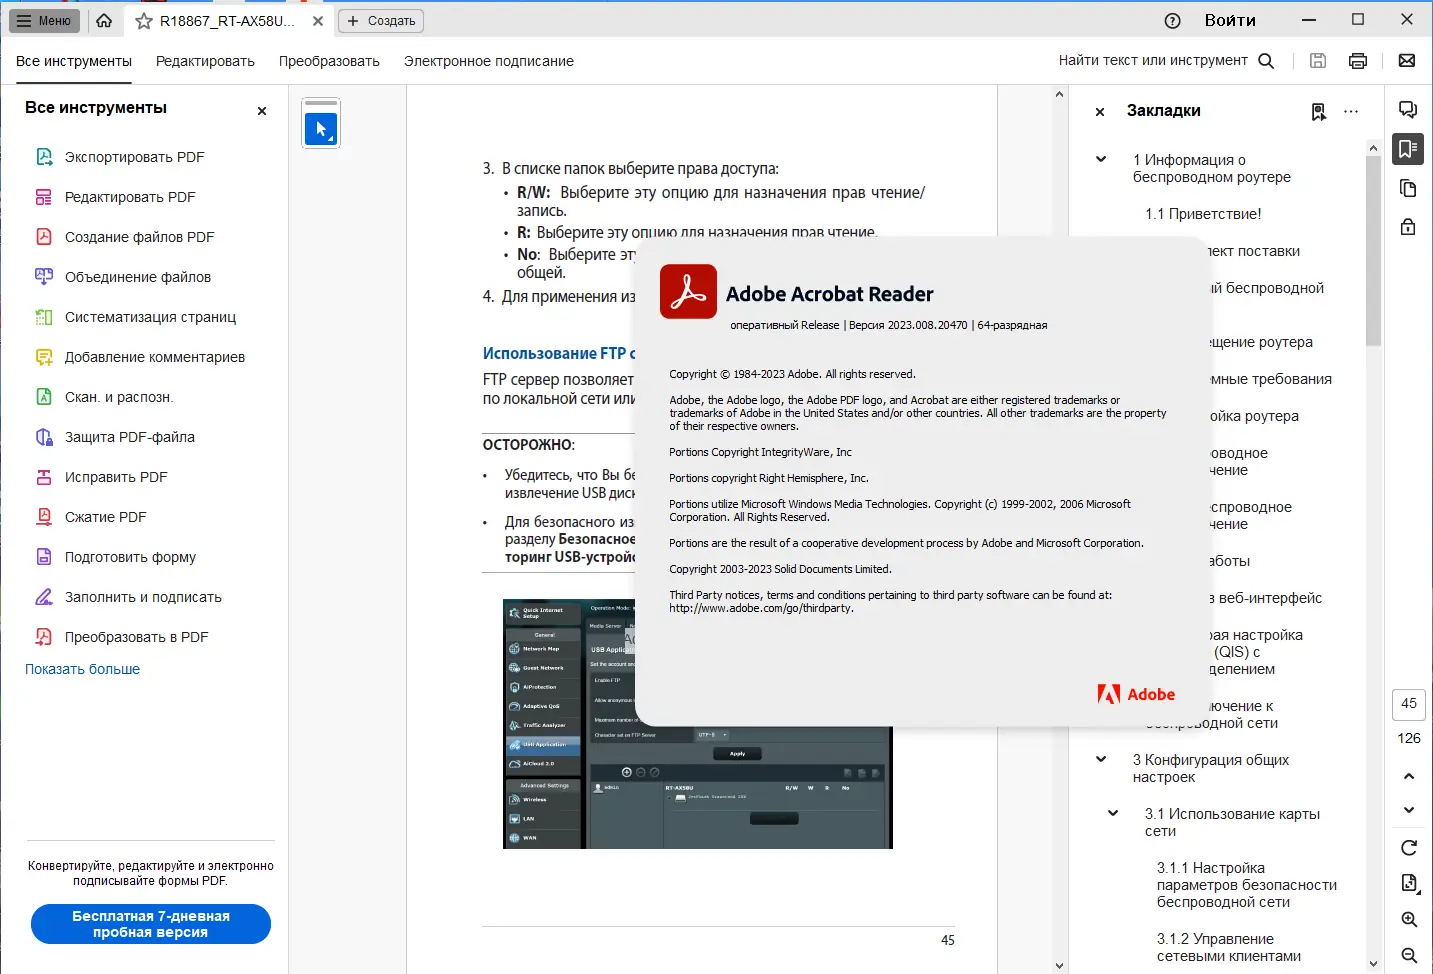Viewport: 1433px width, 974px height.
Task: Open the Электронное подписание tab
Action: 489,61
